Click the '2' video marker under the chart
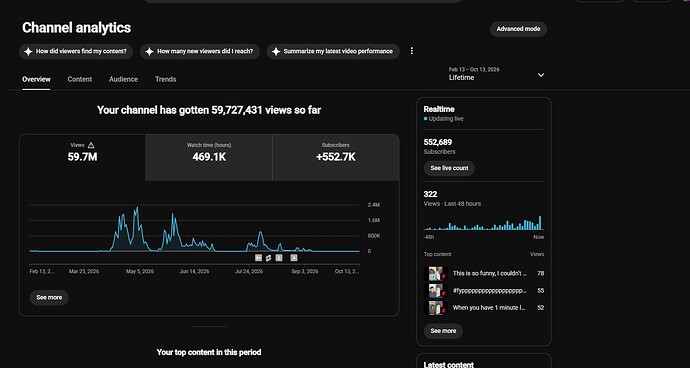The height and width of the screenshot is (368, 690). click(279, 258)
